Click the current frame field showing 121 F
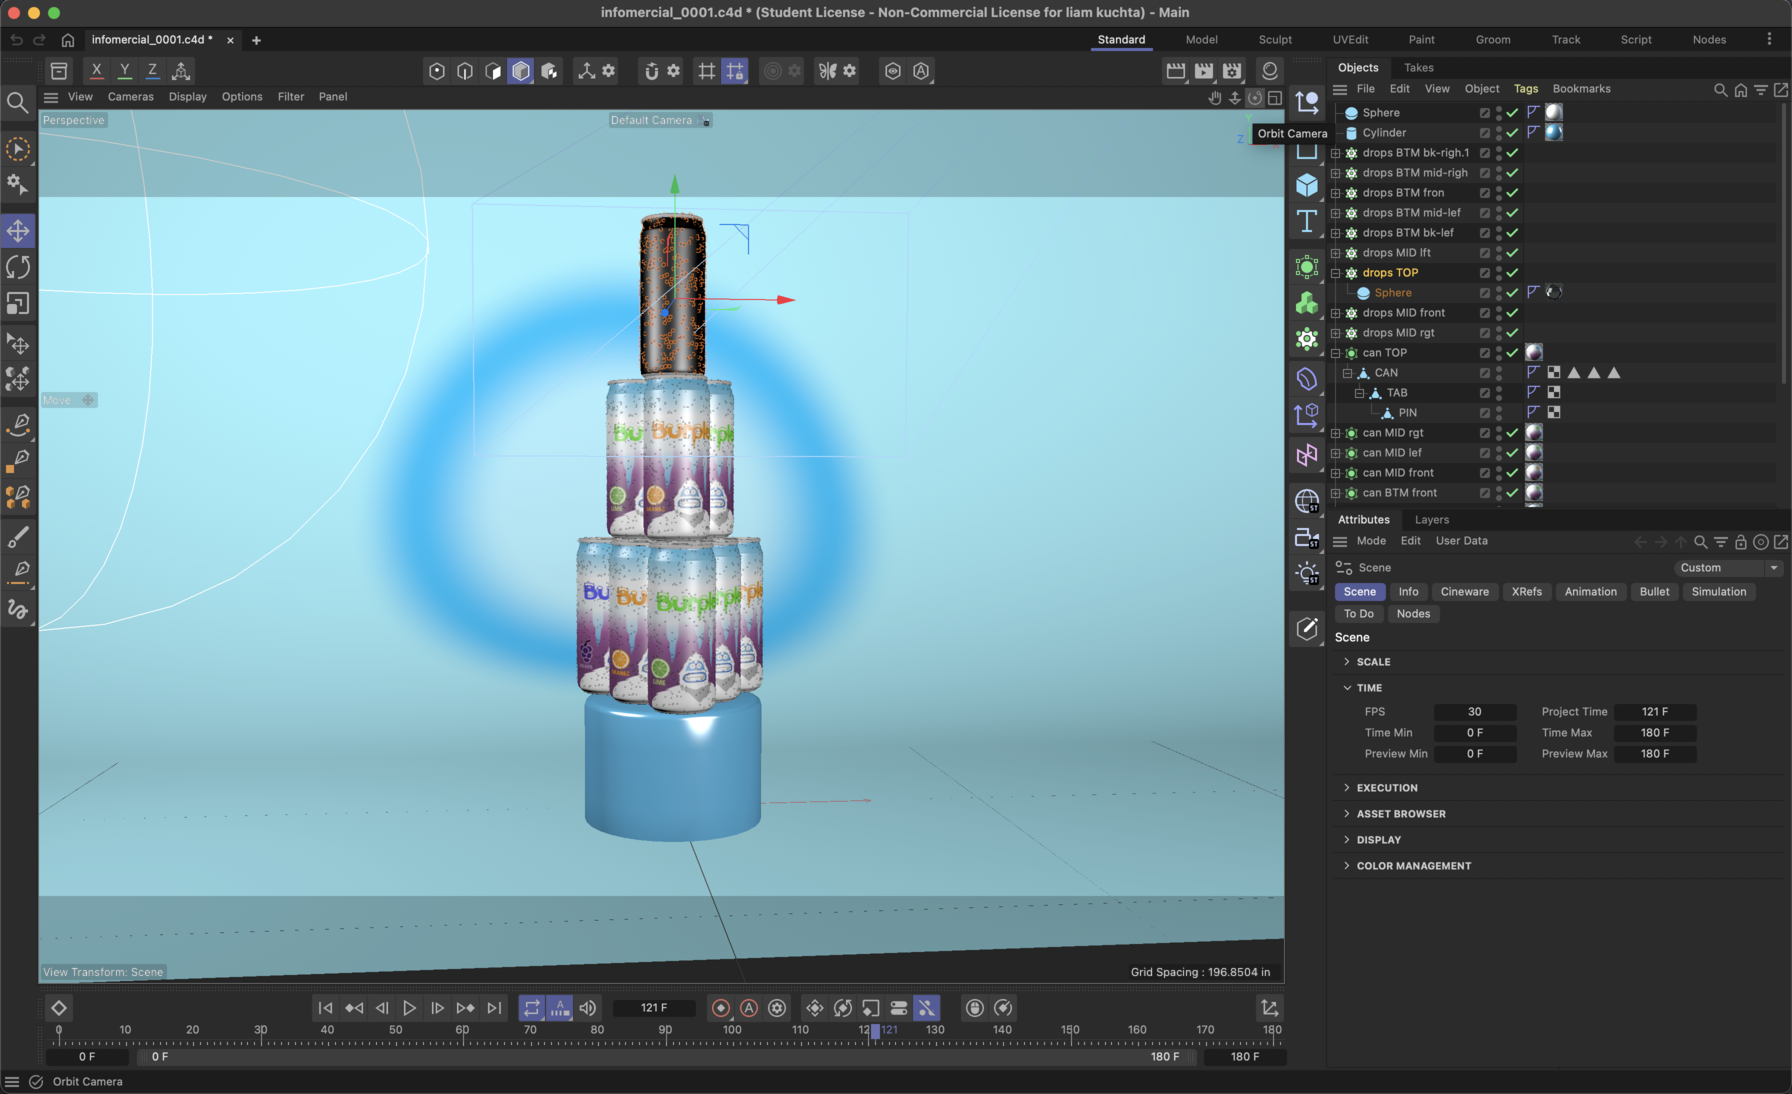 (654, 1008)
